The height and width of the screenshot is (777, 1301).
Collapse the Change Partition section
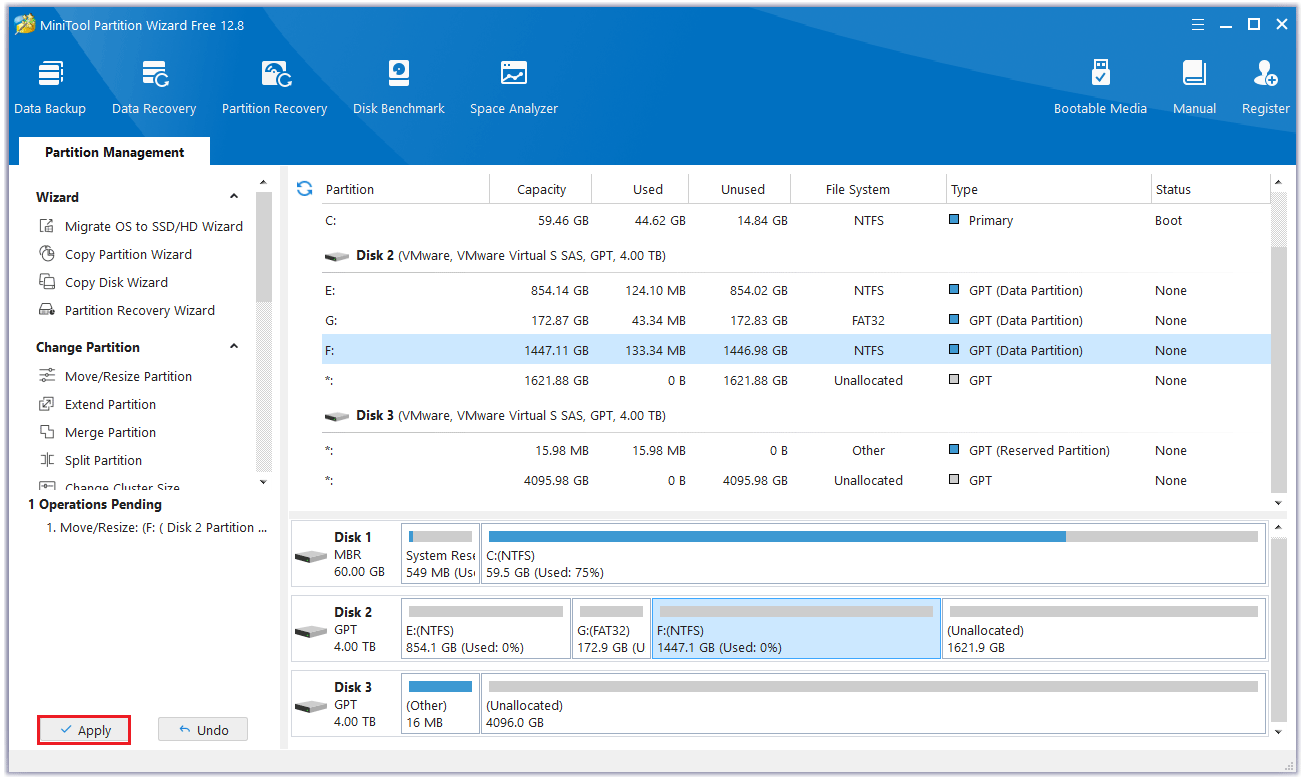[x=234, y=347]
